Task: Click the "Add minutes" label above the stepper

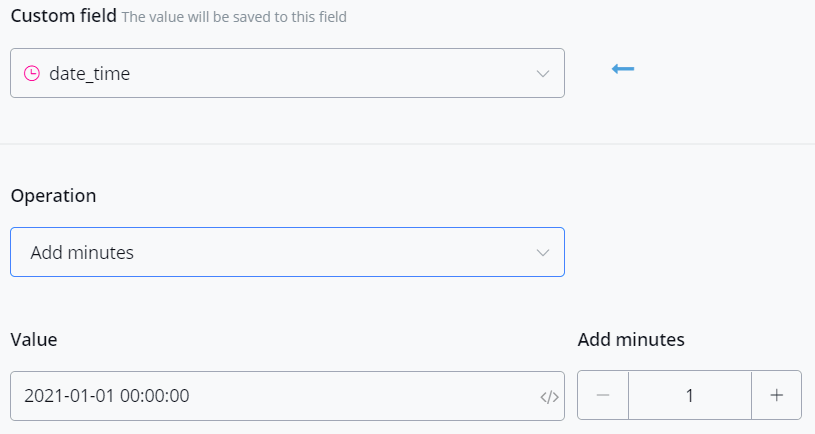Action: click(631, 339)
